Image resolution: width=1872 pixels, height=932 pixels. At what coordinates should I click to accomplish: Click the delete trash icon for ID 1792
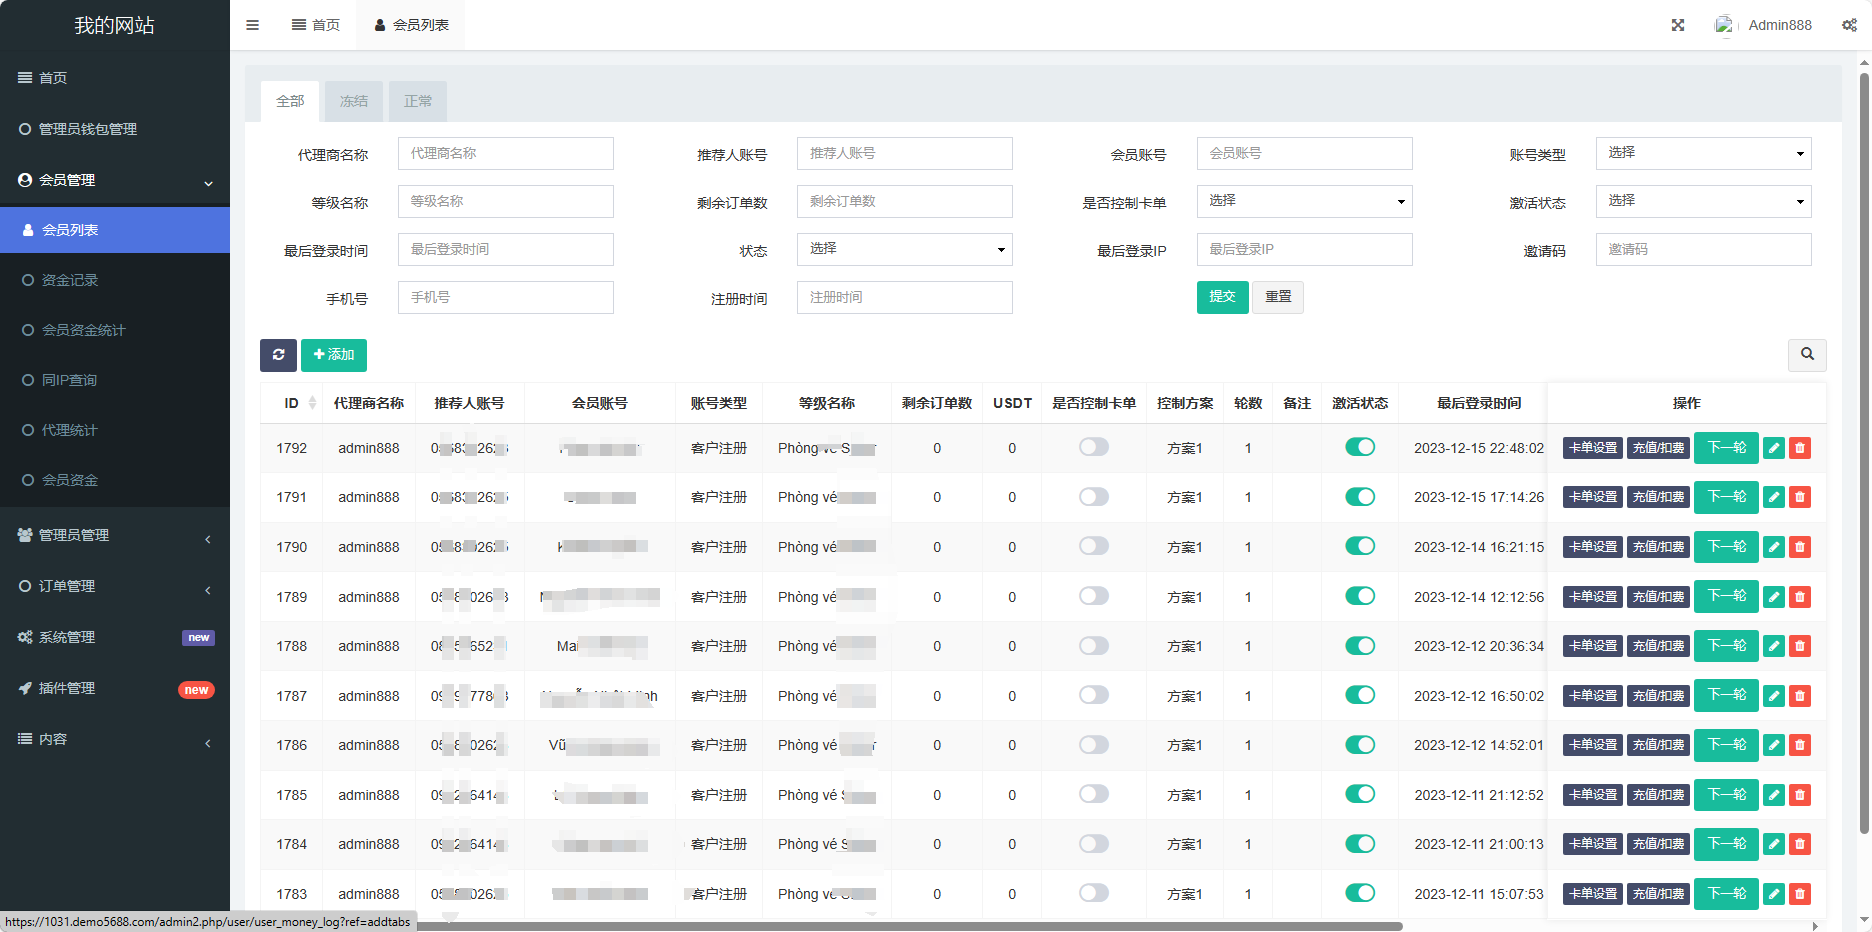1800,448
